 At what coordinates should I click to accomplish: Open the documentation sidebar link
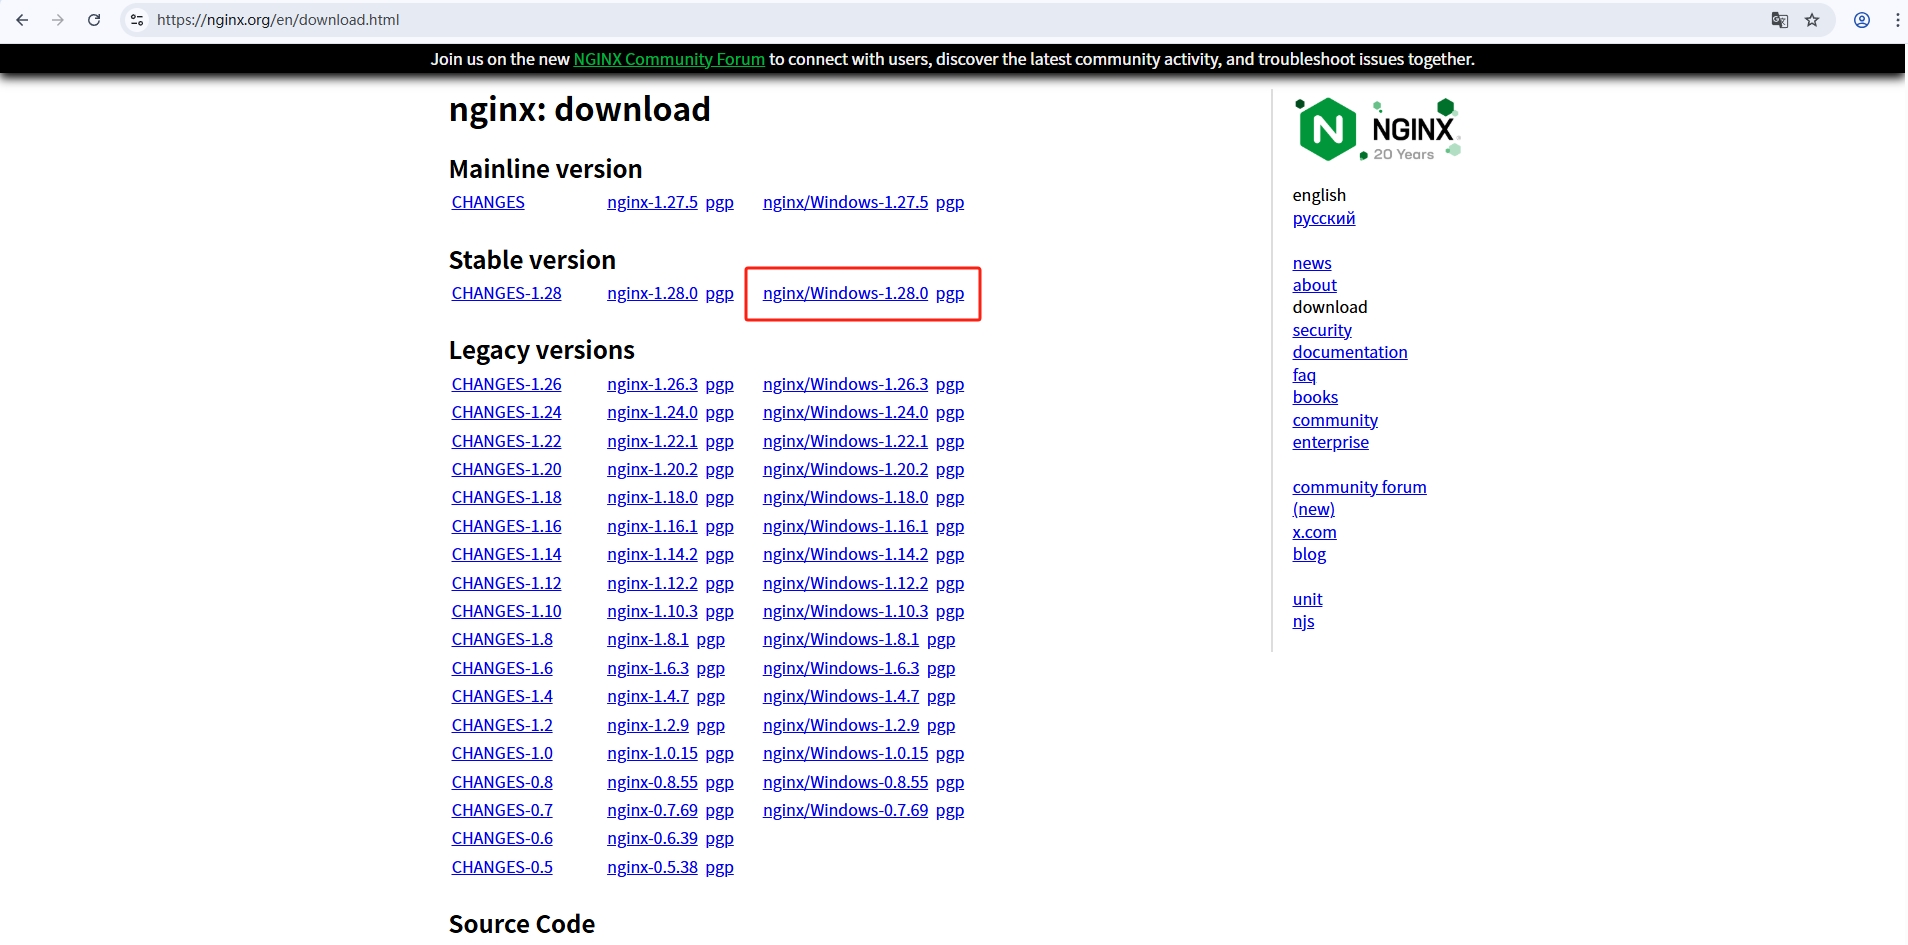coord(1350,352)
